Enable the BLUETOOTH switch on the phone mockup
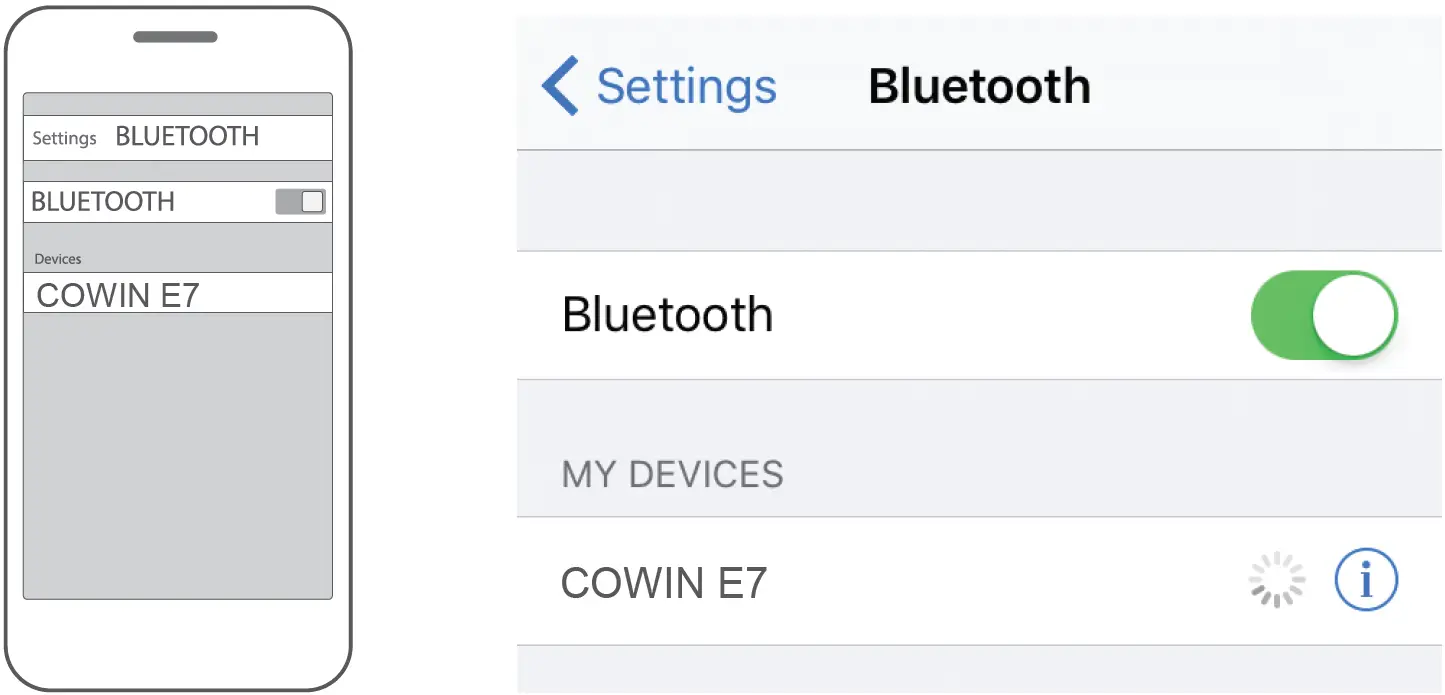 coord(301,201)
